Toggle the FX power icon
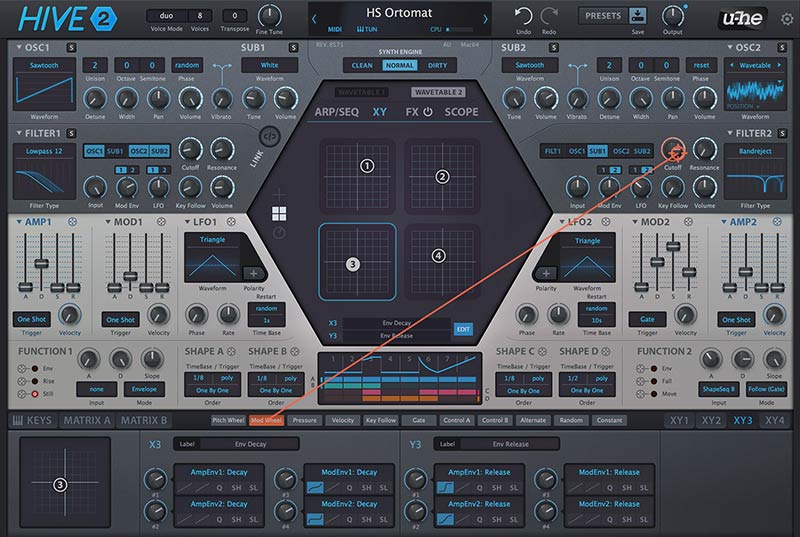Viewport: 800px width, 537px height. pos(428,112)
